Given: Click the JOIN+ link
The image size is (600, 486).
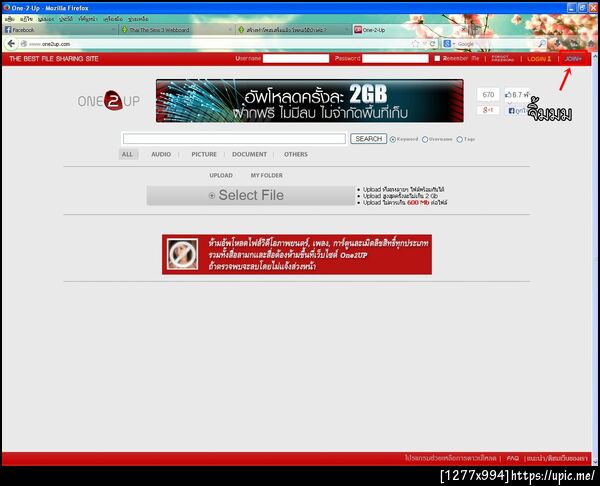Looking at the screenshot, I should 573,59.
